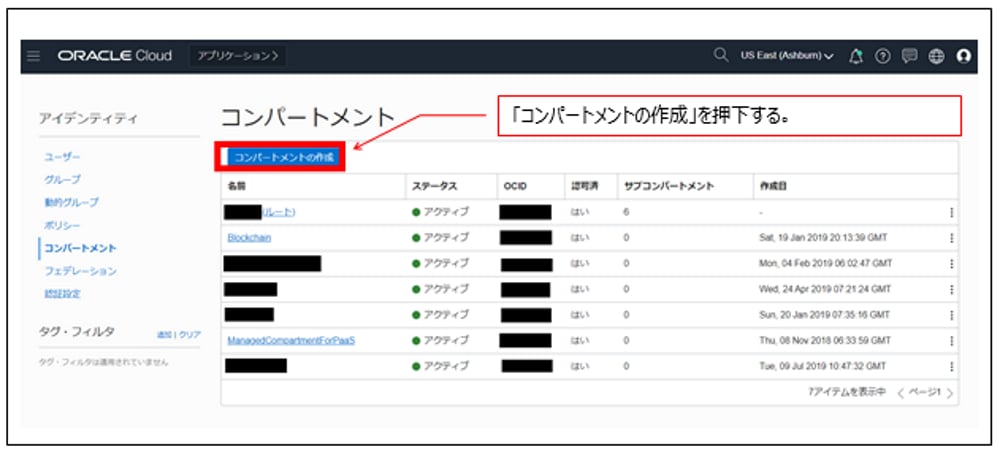
Task: Open the 認証設定 sidebar item
Action: point(62,294)
